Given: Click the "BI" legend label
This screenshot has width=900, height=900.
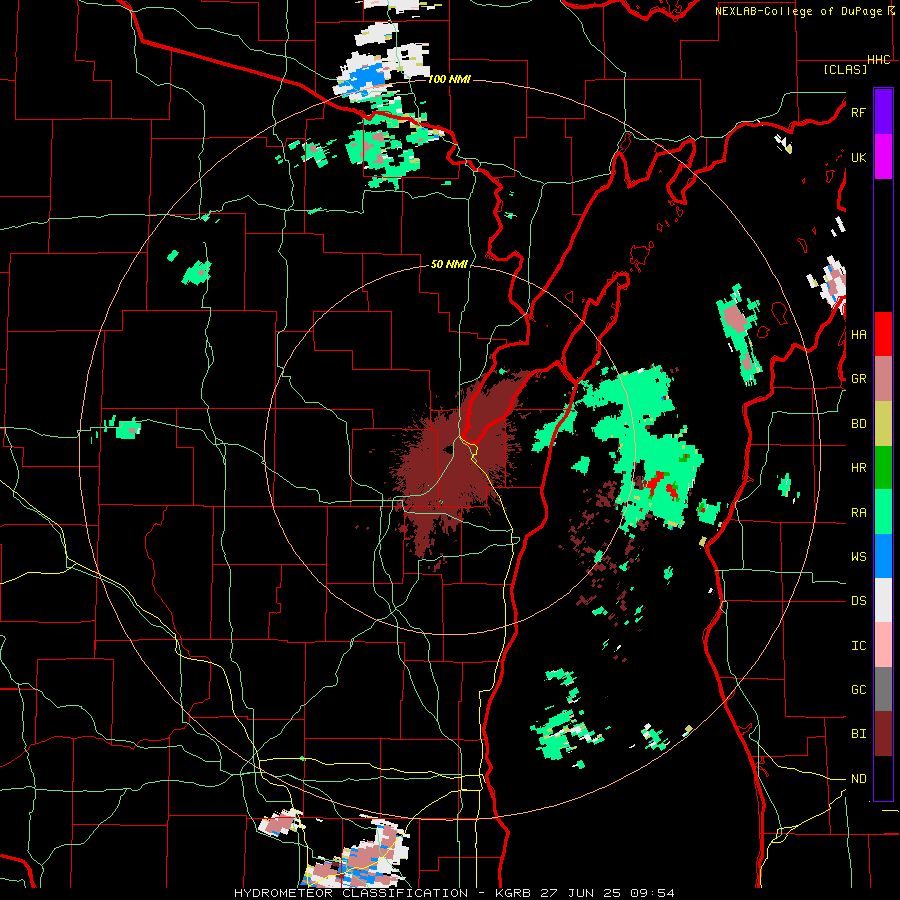Looking at the screenshot, I should 858,734.
